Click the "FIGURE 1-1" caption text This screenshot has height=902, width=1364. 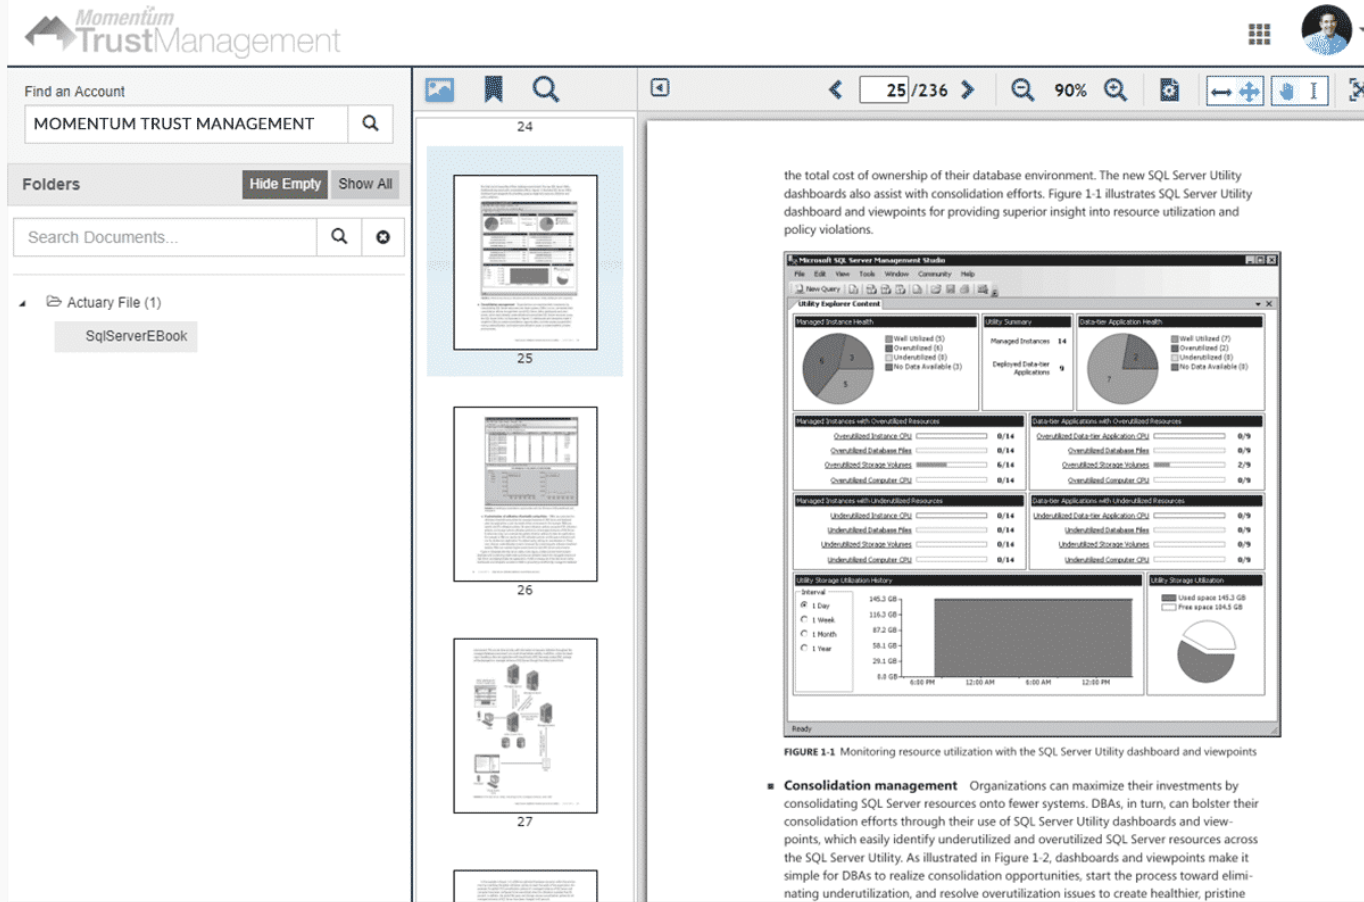pyautogui.click(x=809, y=752)
